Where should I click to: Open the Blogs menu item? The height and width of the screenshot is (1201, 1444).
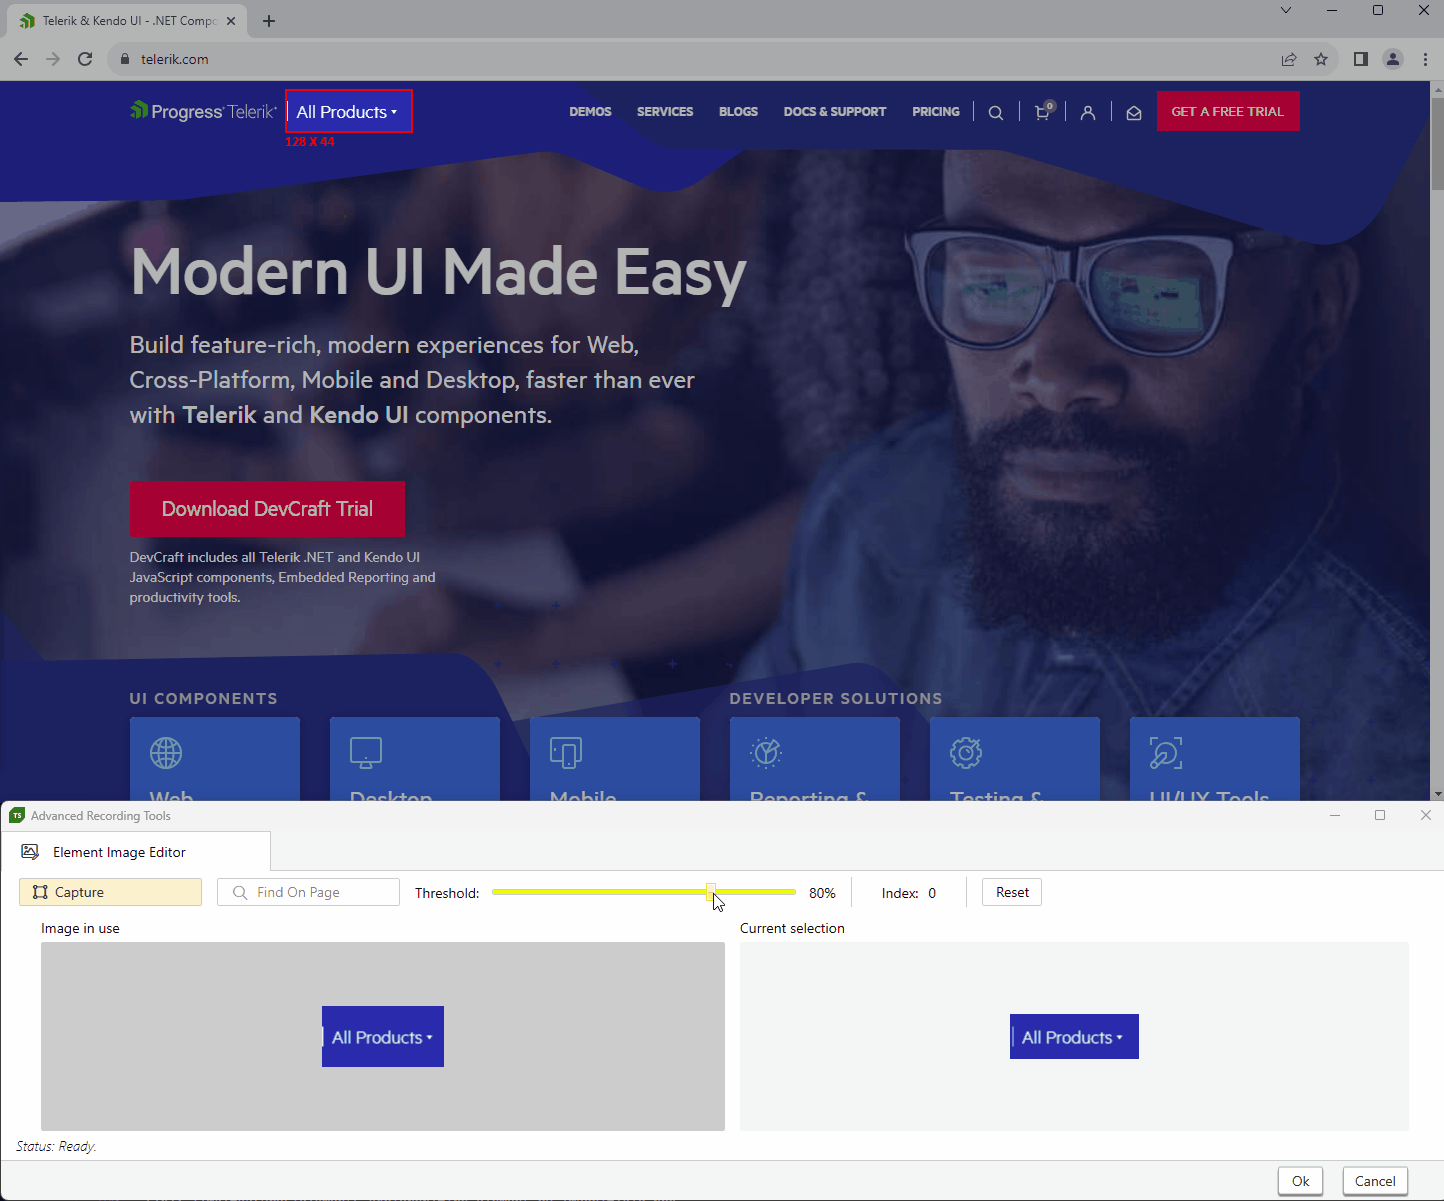click(x=738, y=112)
